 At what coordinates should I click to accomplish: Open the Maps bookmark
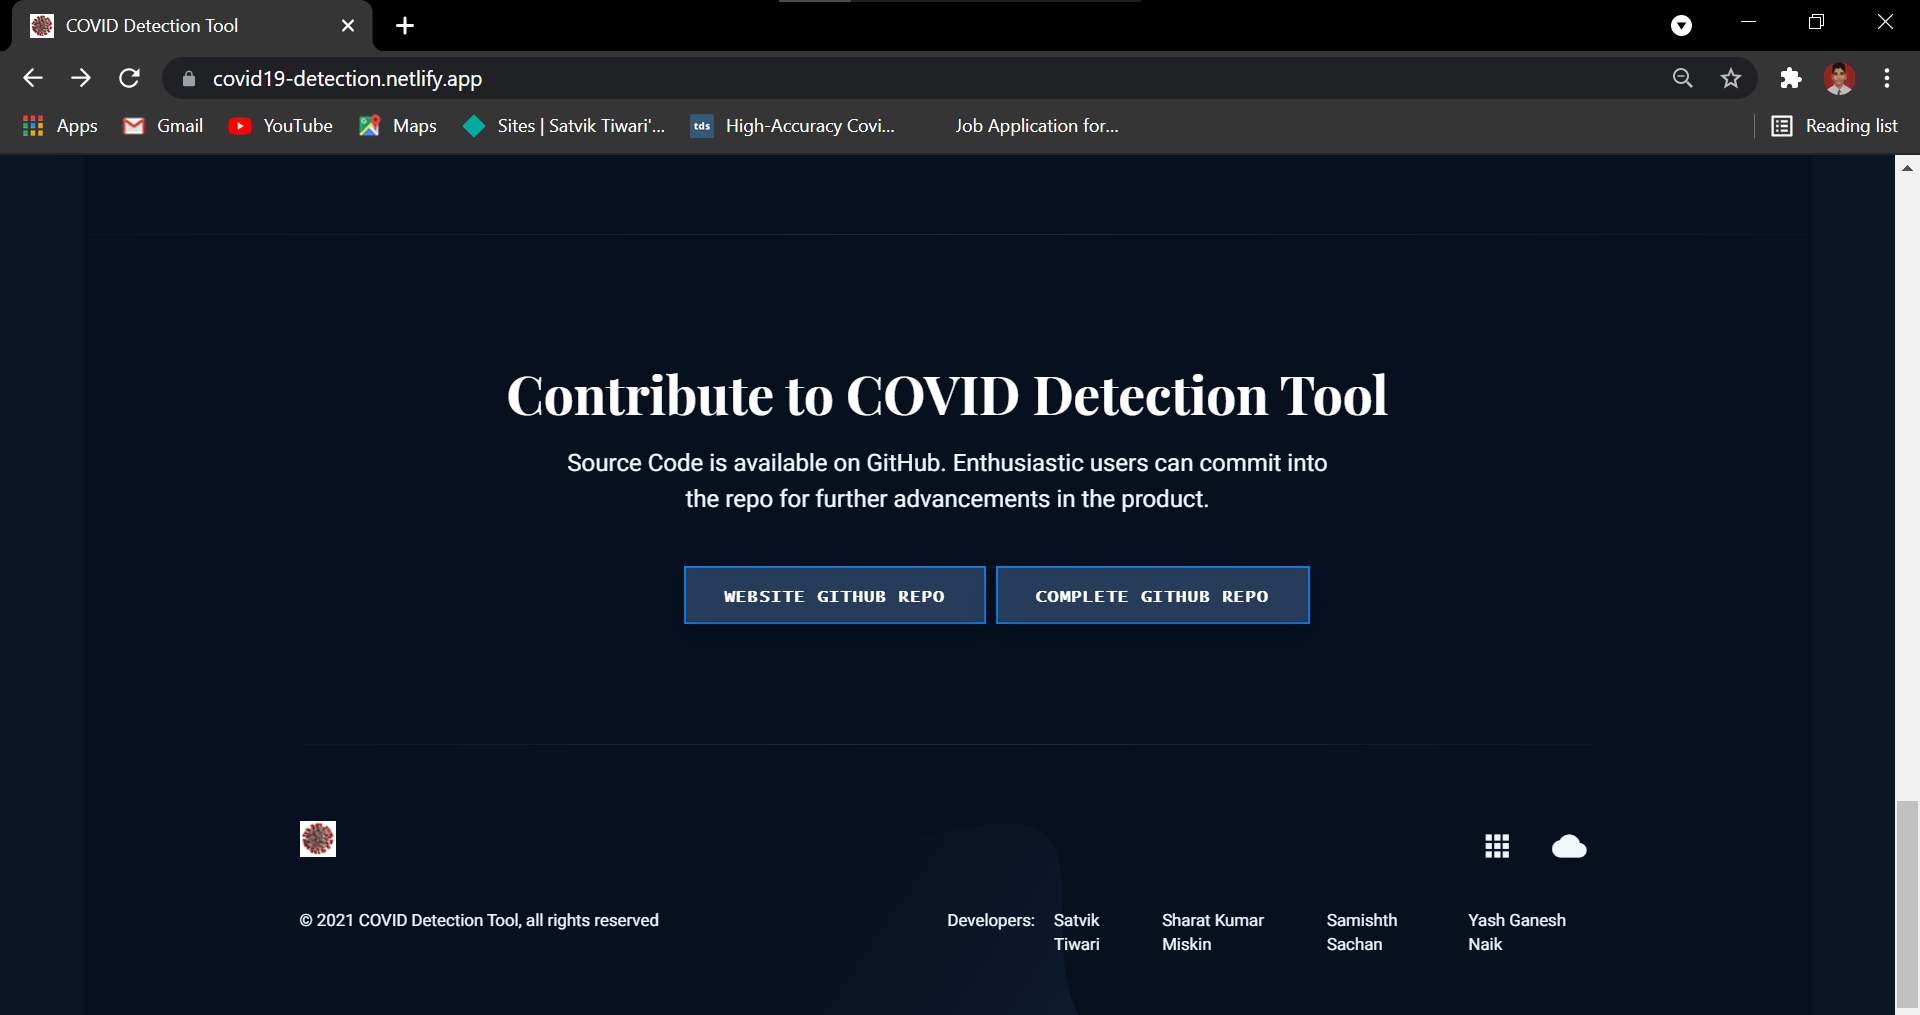tap(398, 126)
